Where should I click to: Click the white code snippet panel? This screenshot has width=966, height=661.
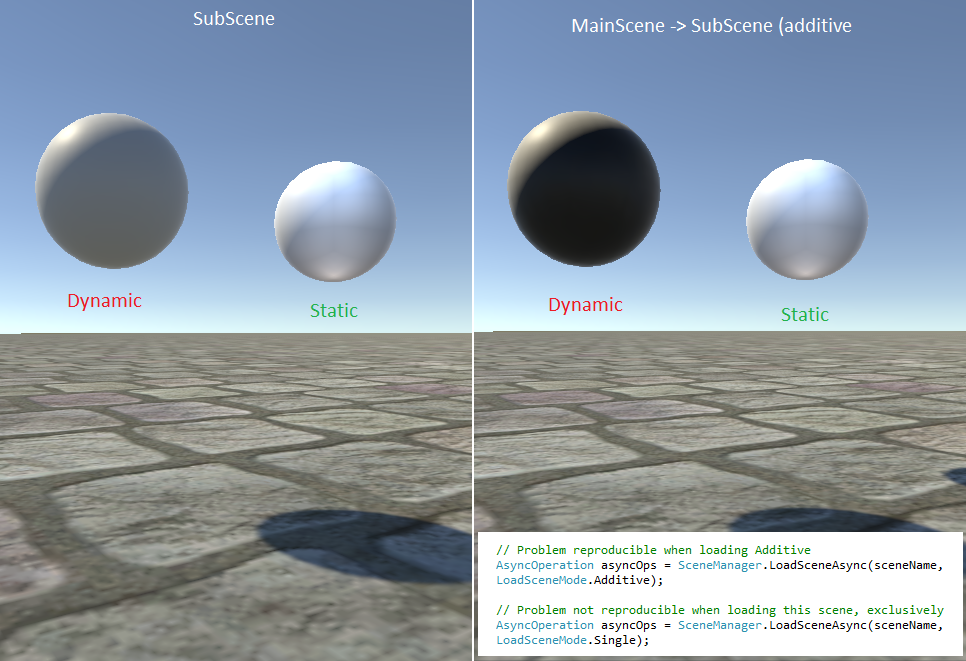720,595
